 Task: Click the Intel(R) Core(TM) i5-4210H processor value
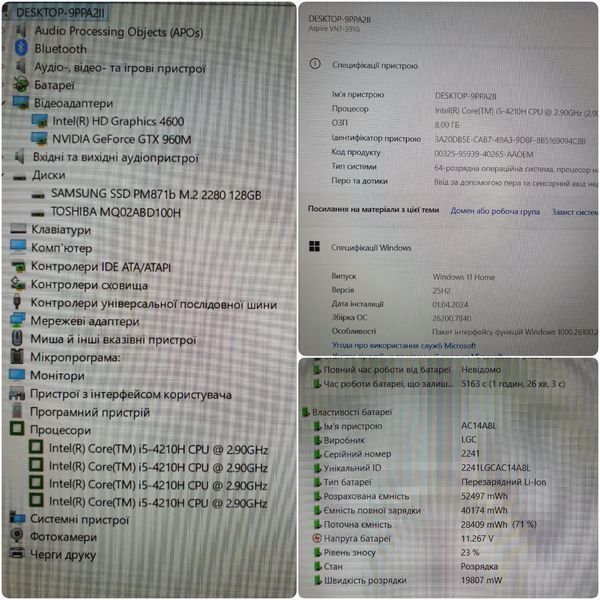pyautogui.click(x=516, y=111)
